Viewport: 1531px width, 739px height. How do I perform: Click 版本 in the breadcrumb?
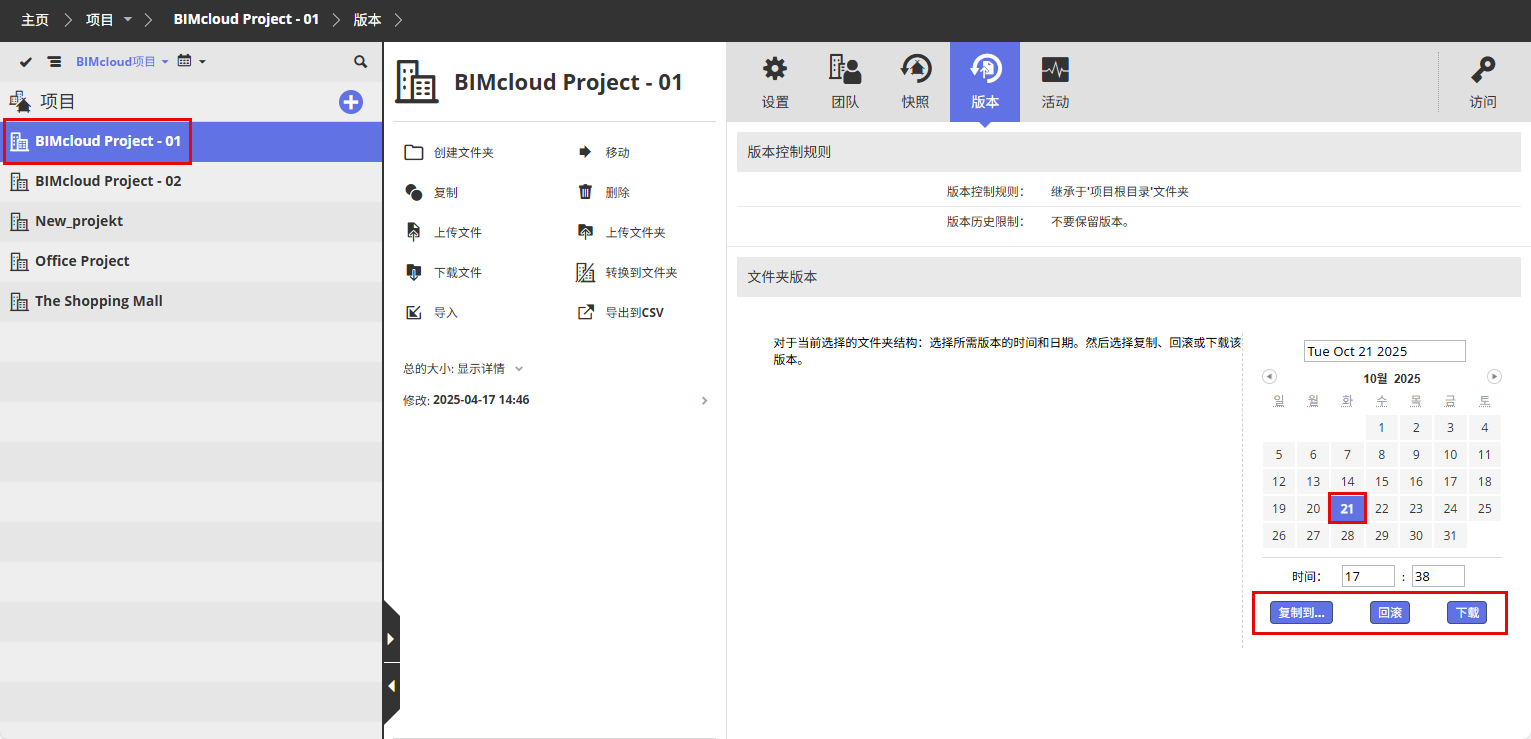pos(367,20)
